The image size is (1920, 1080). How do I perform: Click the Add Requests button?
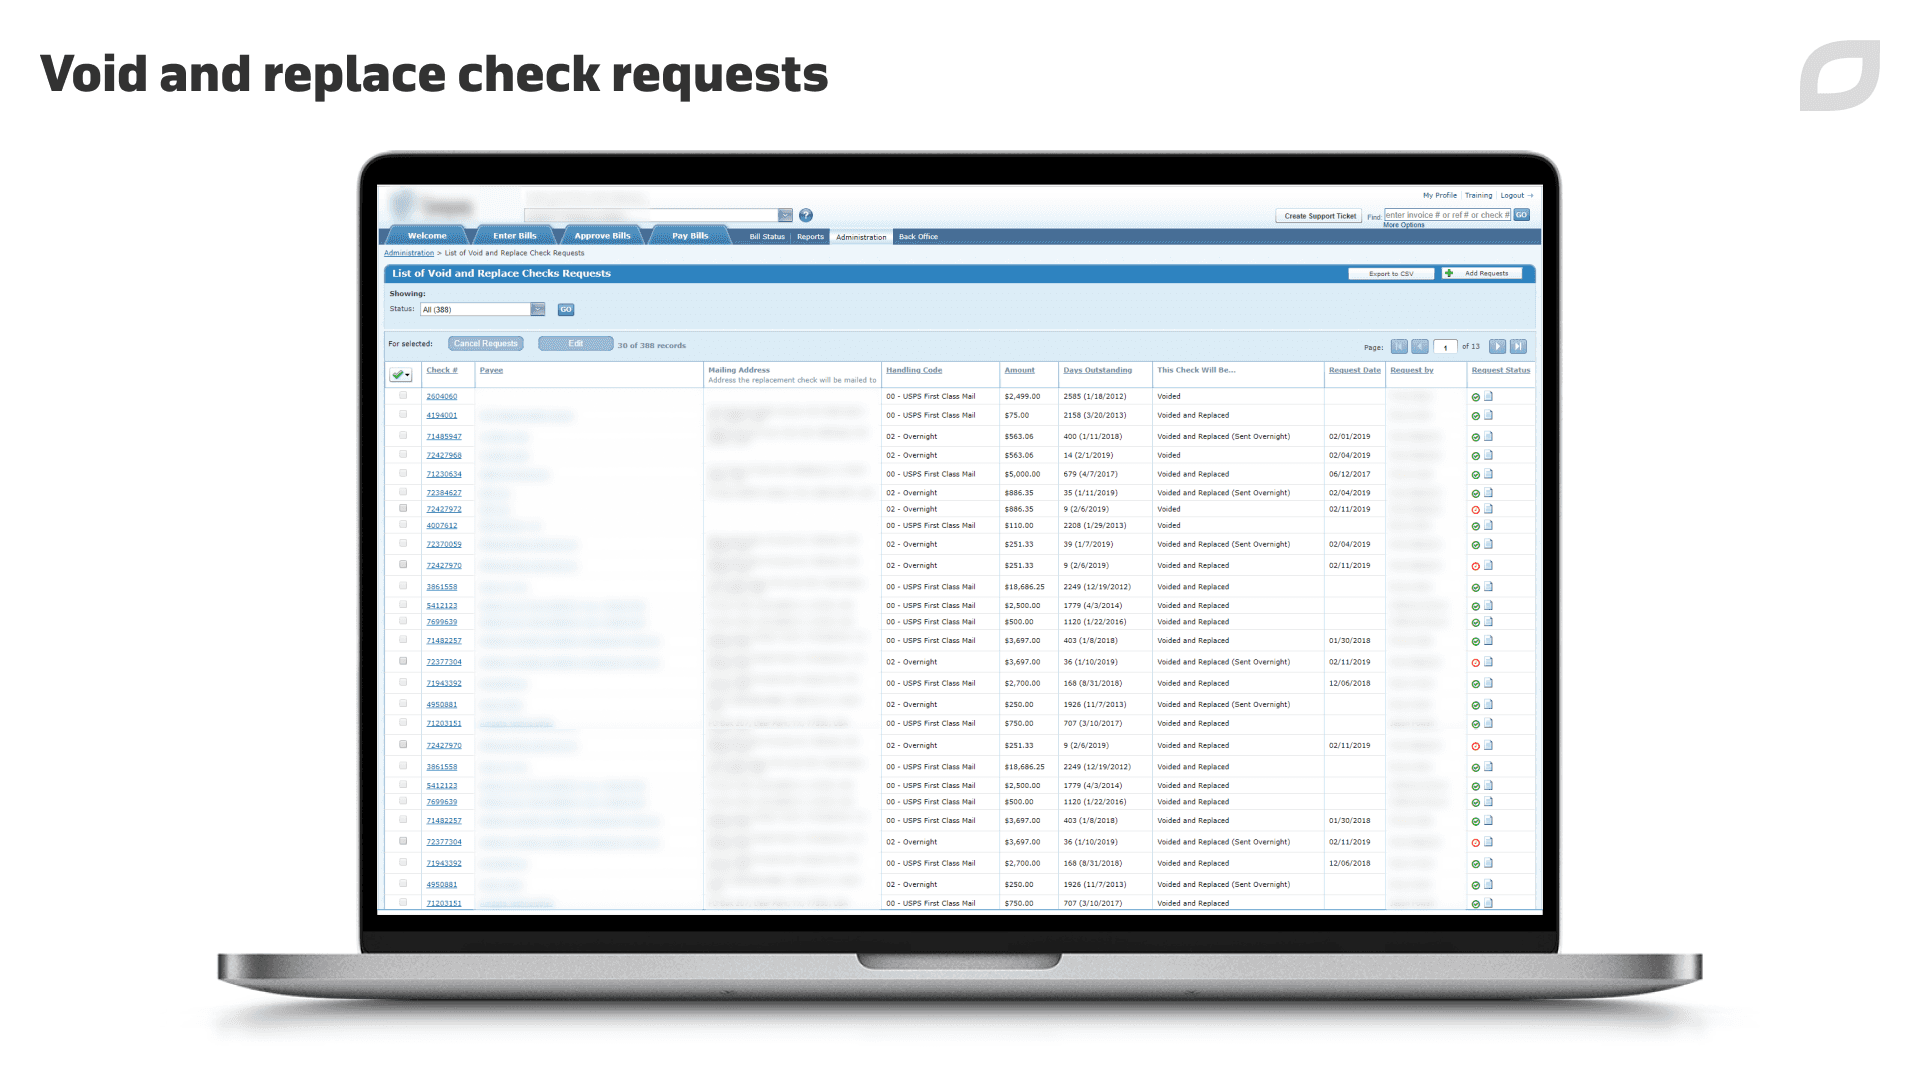pyautogui.click(x=1482, y=274)
